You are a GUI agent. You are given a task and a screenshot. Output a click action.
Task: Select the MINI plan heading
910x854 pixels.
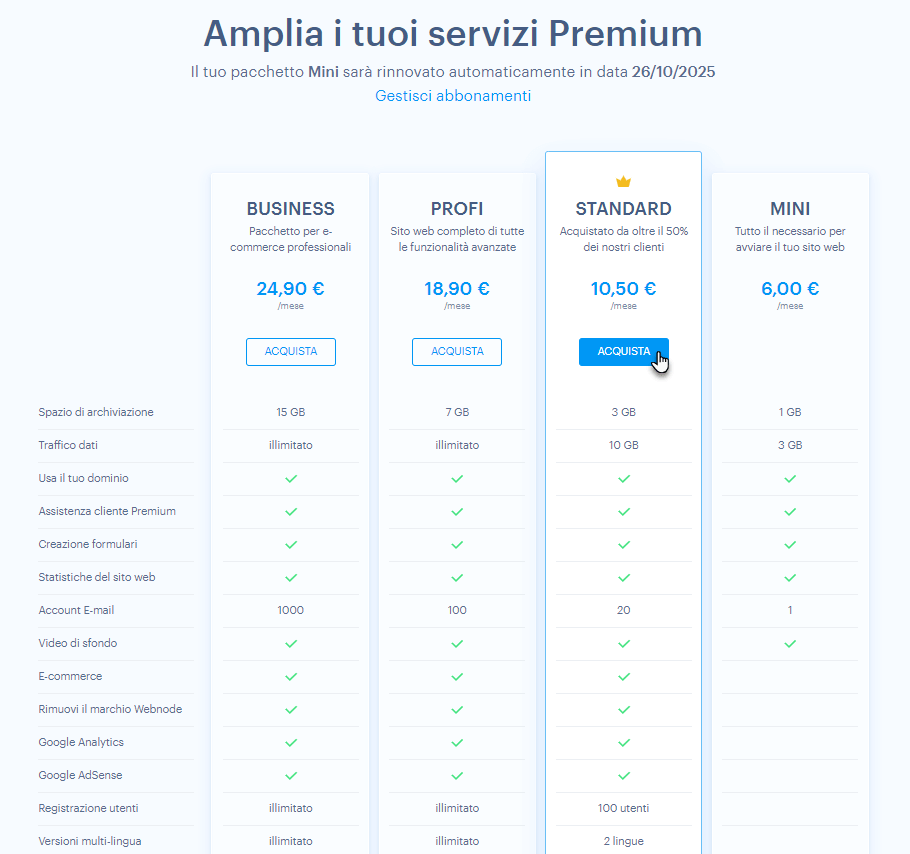tap(790, 208)
